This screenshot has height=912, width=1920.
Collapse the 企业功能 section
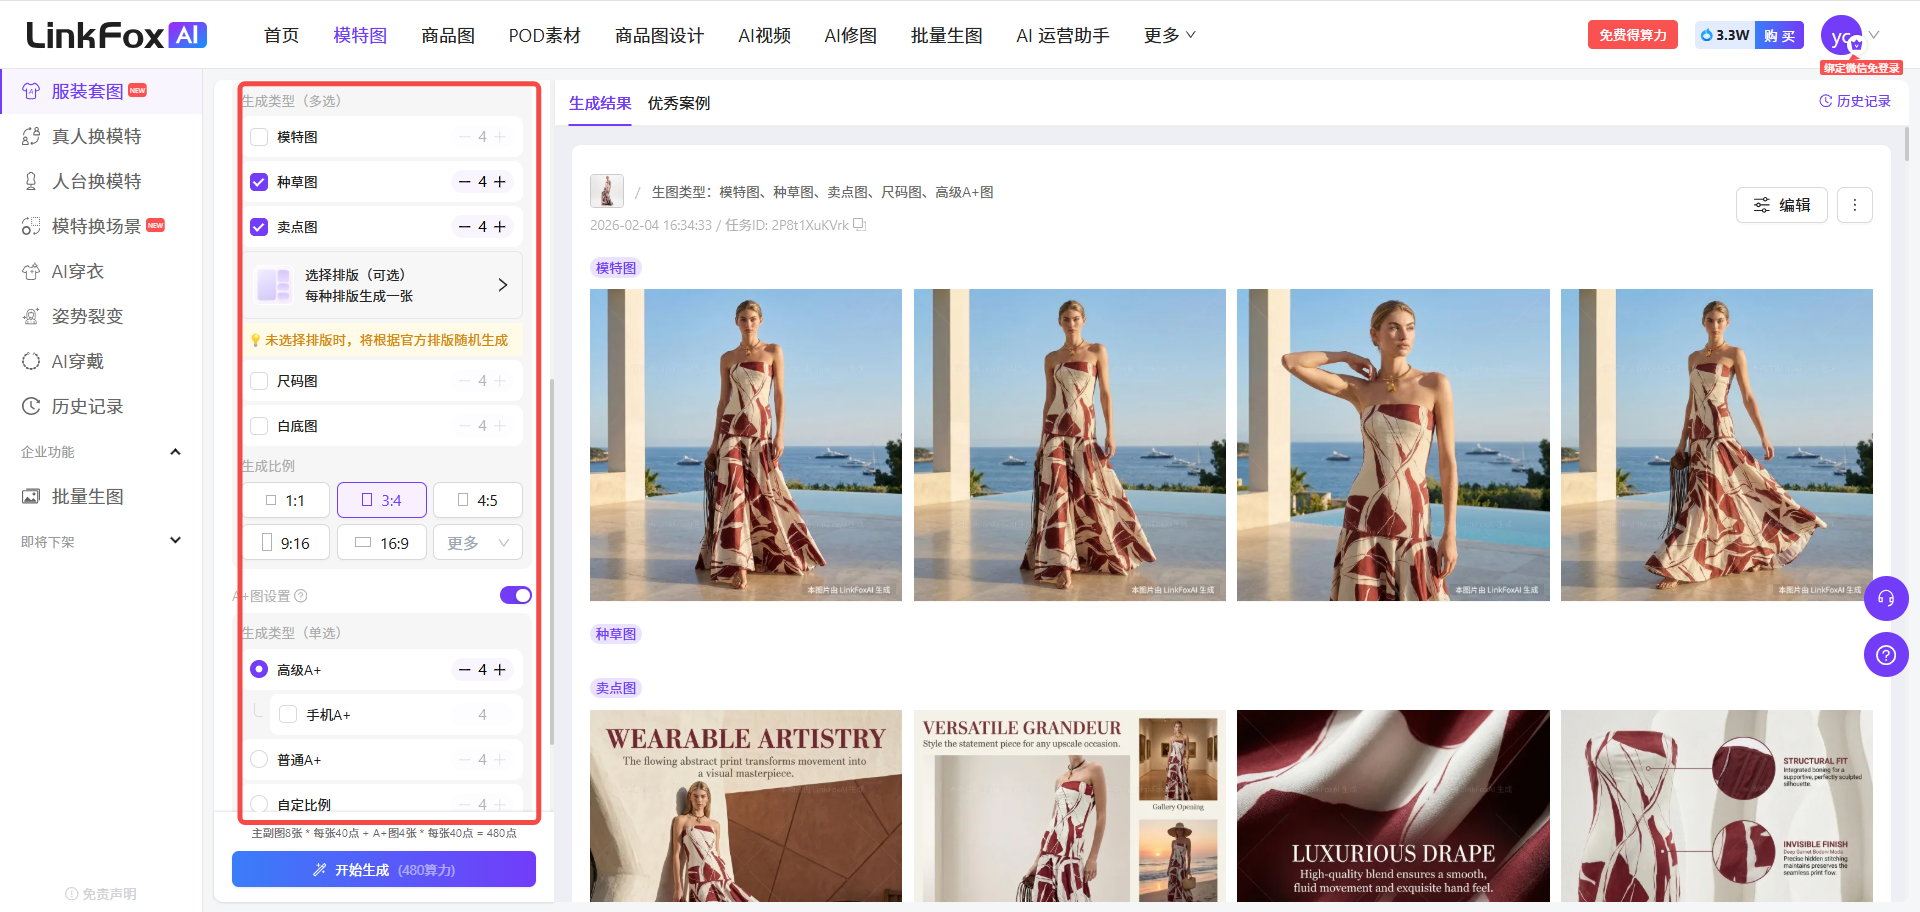[175, 452]
